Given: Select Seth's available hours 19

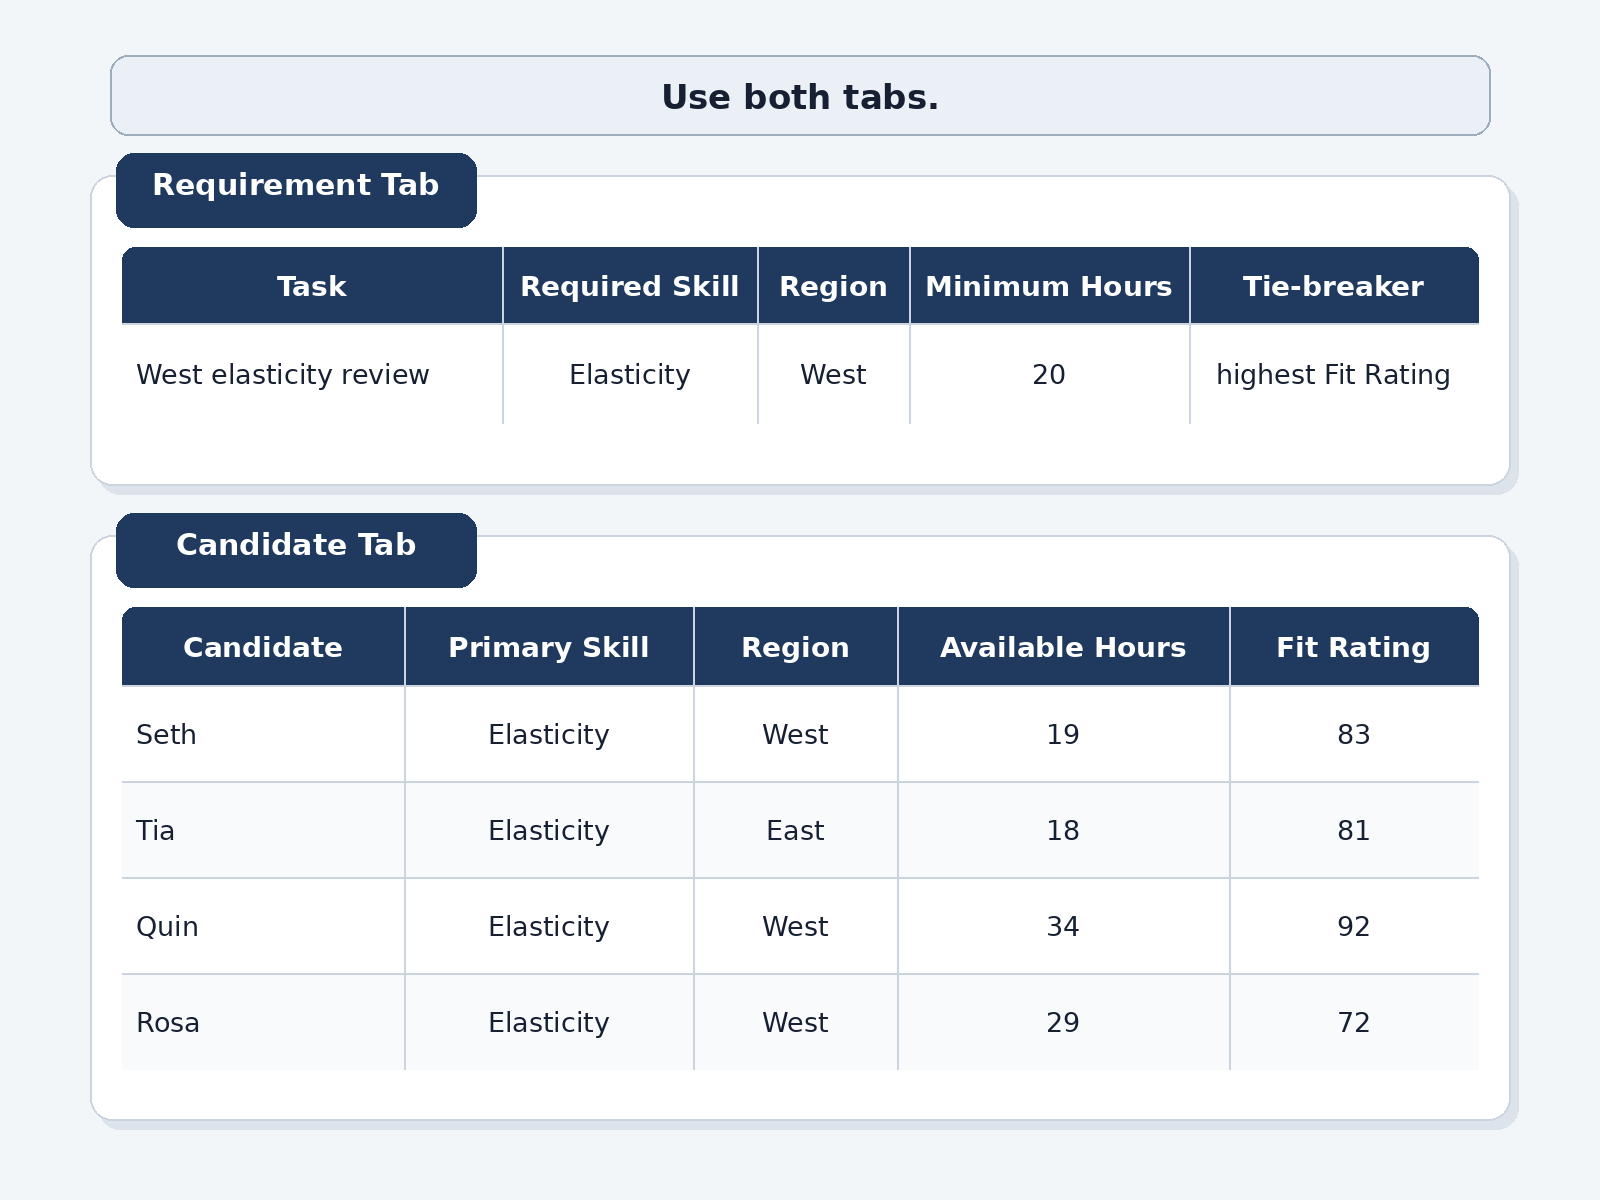Looking at the screenshot, I should coord(1063,735).
